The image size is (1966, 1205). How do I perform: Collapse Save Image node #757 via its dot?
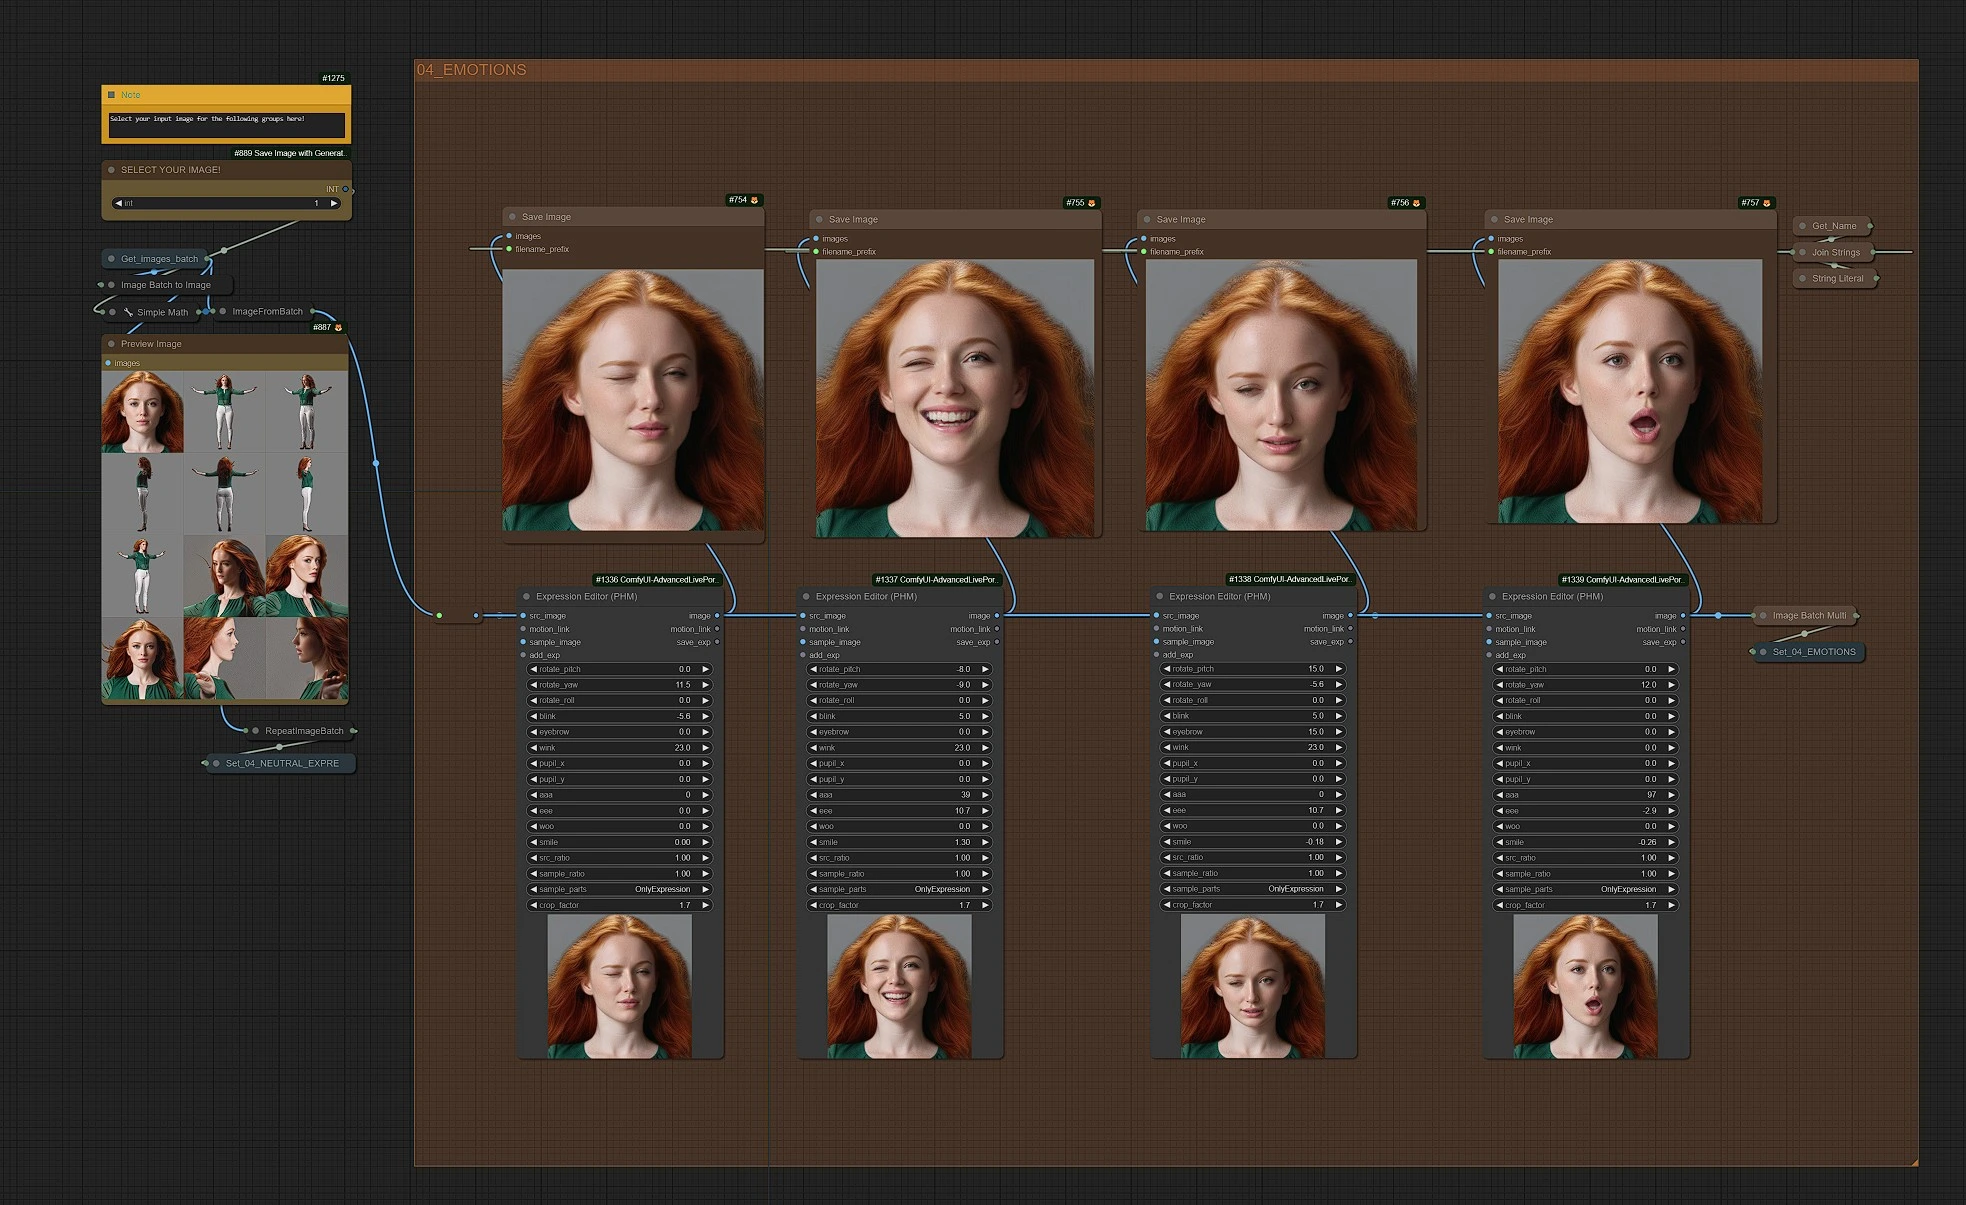click(x=1494, y=220)
